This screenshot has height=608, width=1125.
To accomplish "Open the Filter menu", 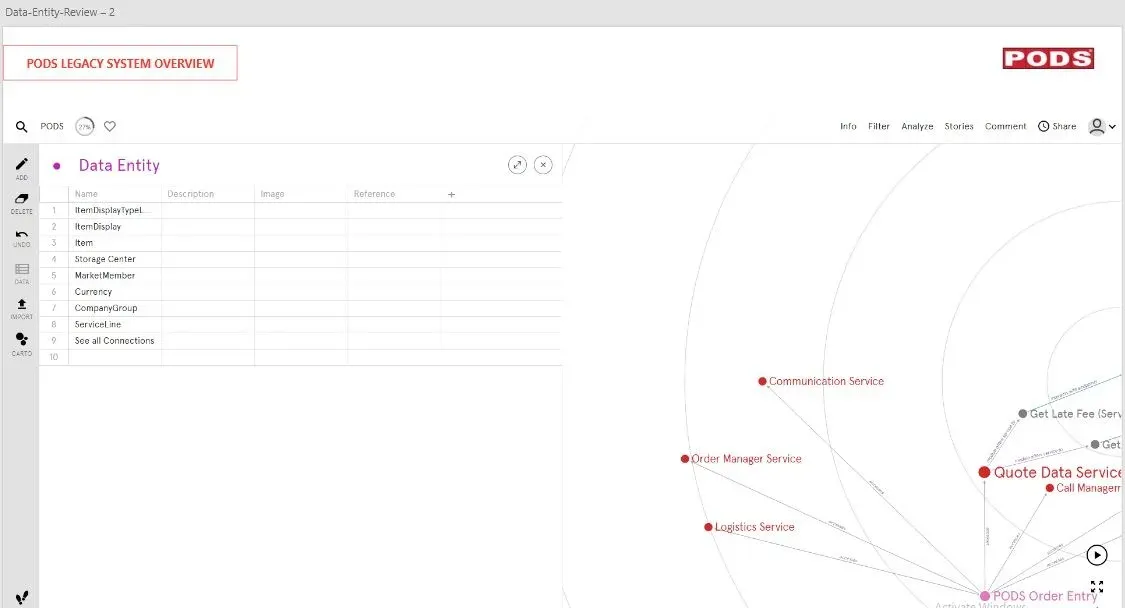I will [x=879, y=127].
